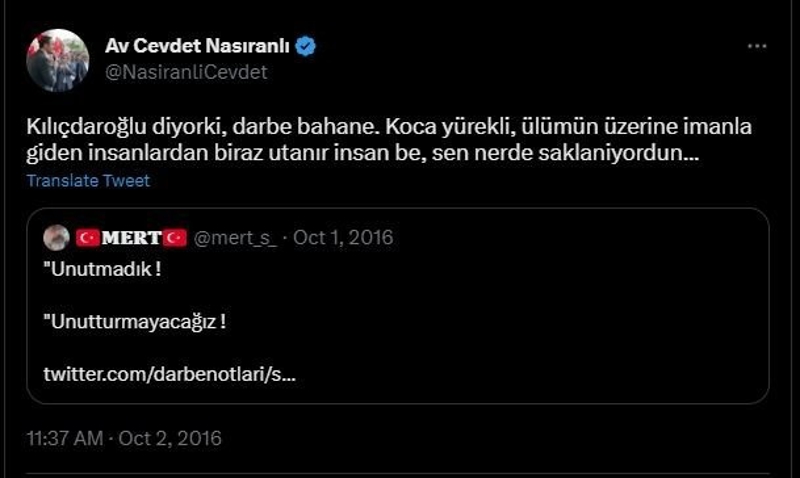Open the twitter.com/darbenotlari link
Image resolution: width=800 pixels, height=478 pixels.
(169, 374)
